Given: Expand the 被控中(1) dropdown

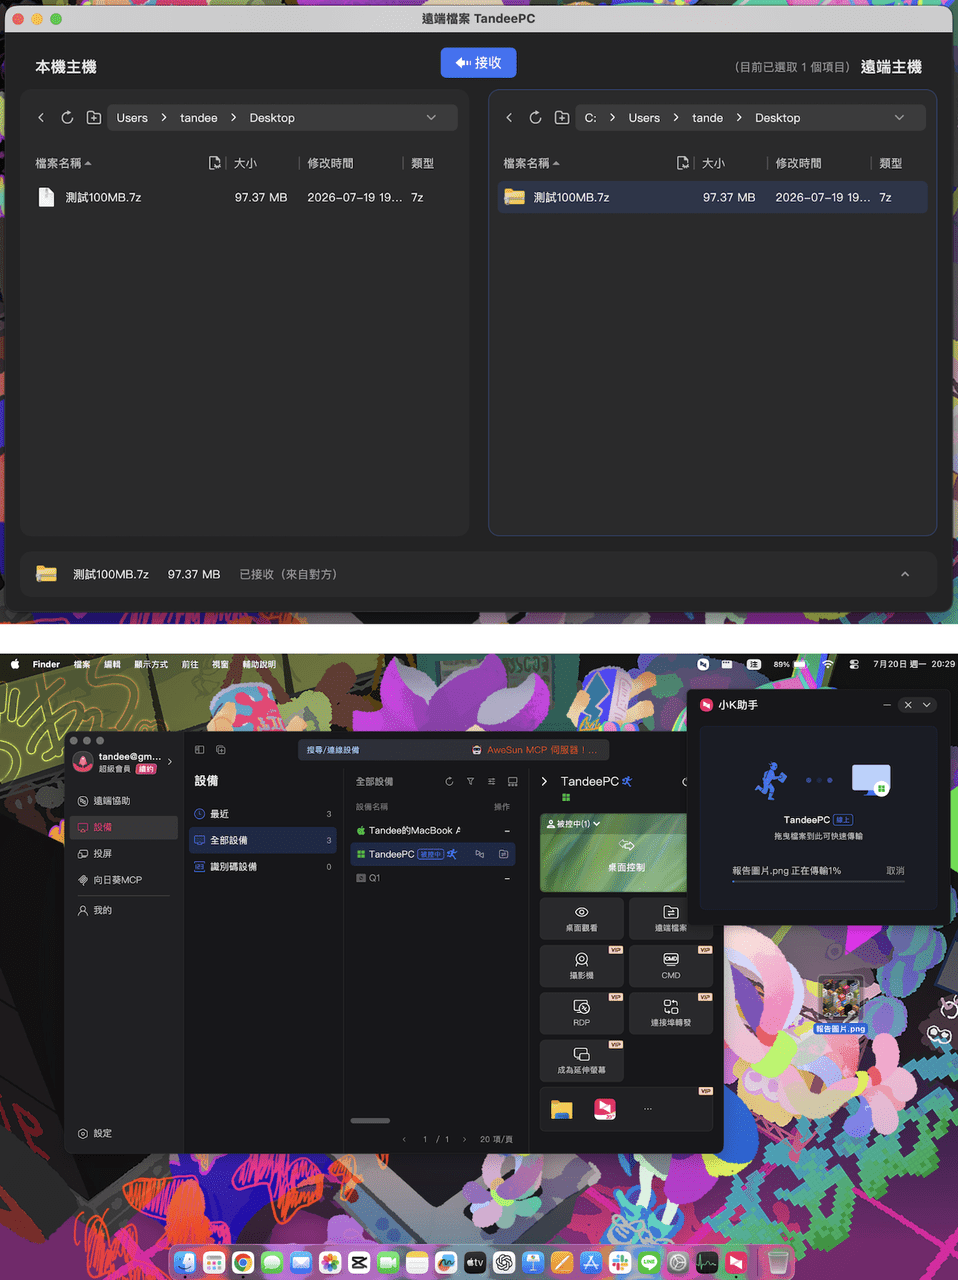Looking at the screenshot, I should tap(573, 824).
